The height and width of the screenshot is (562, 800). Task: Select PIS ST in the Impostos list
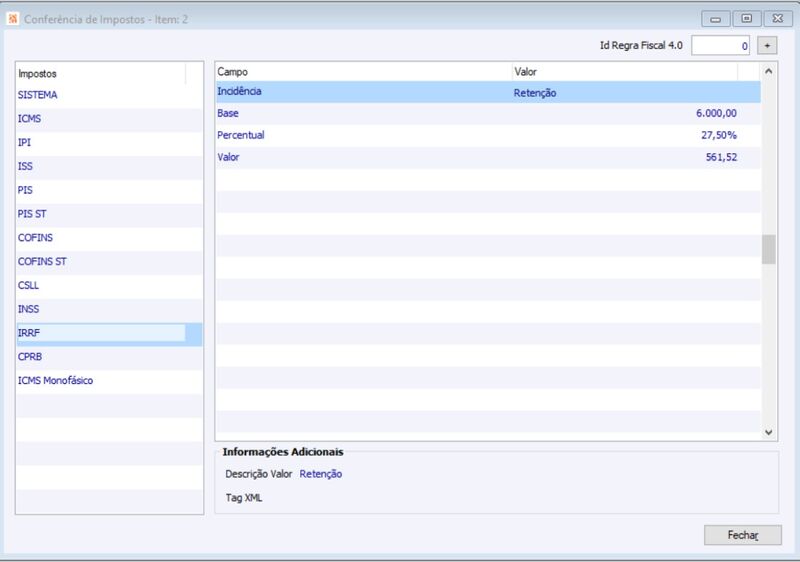[109, 214]
